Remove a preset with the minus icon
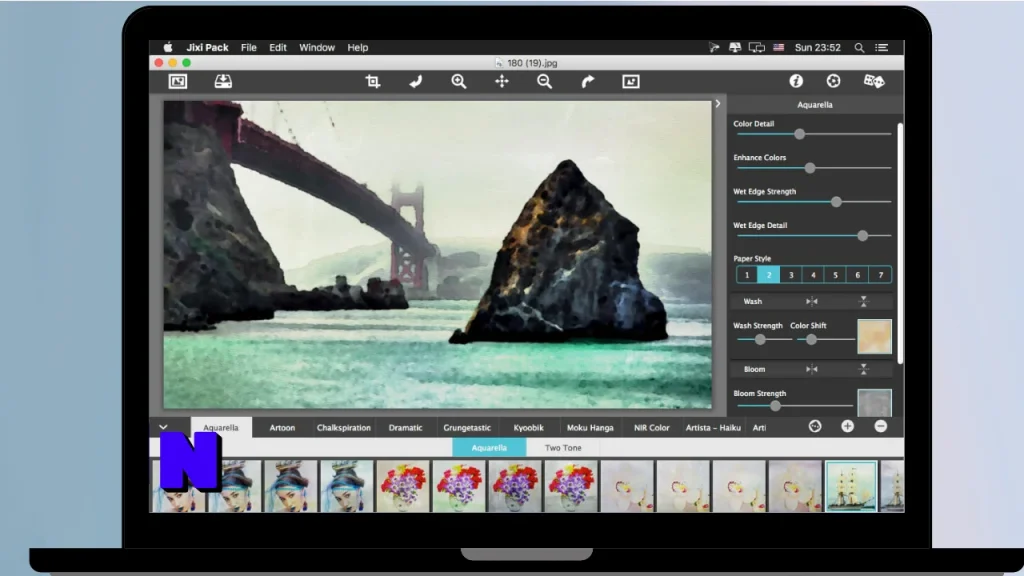Screen dimensions: 1024x576 (x=880, y=426)
